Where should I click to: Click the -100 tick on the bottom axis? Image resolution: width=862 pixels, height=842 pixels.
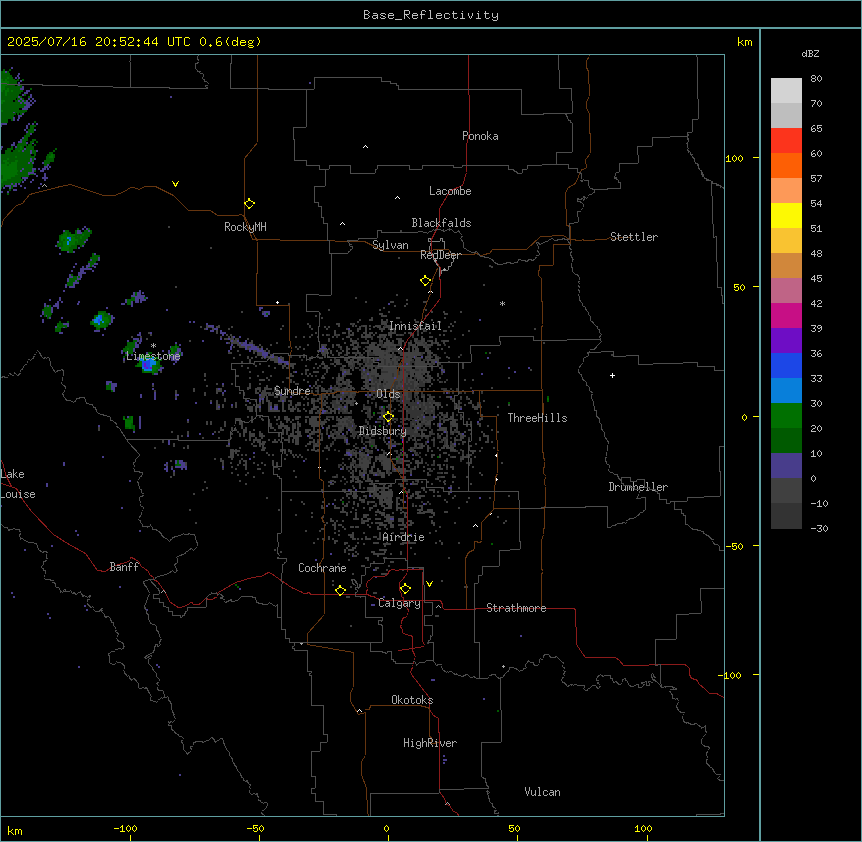125,828
